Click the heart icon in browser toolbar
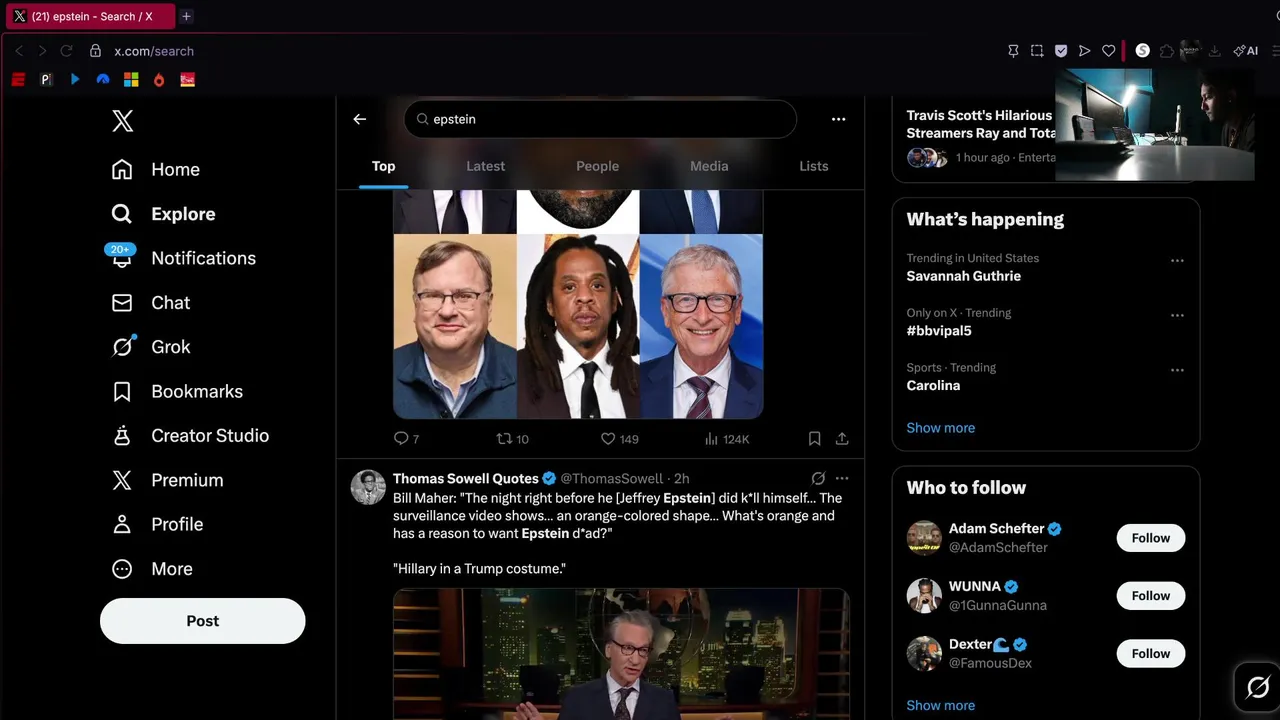 click(x=1108, y=51)
